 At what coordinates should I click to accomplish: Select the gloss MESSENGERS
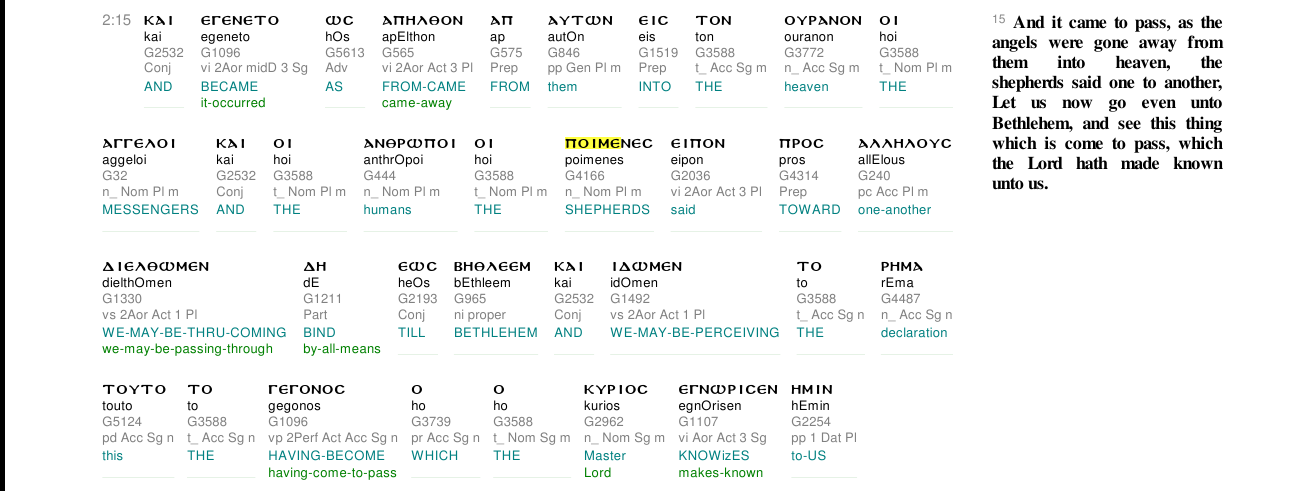(x=150, y=210)
